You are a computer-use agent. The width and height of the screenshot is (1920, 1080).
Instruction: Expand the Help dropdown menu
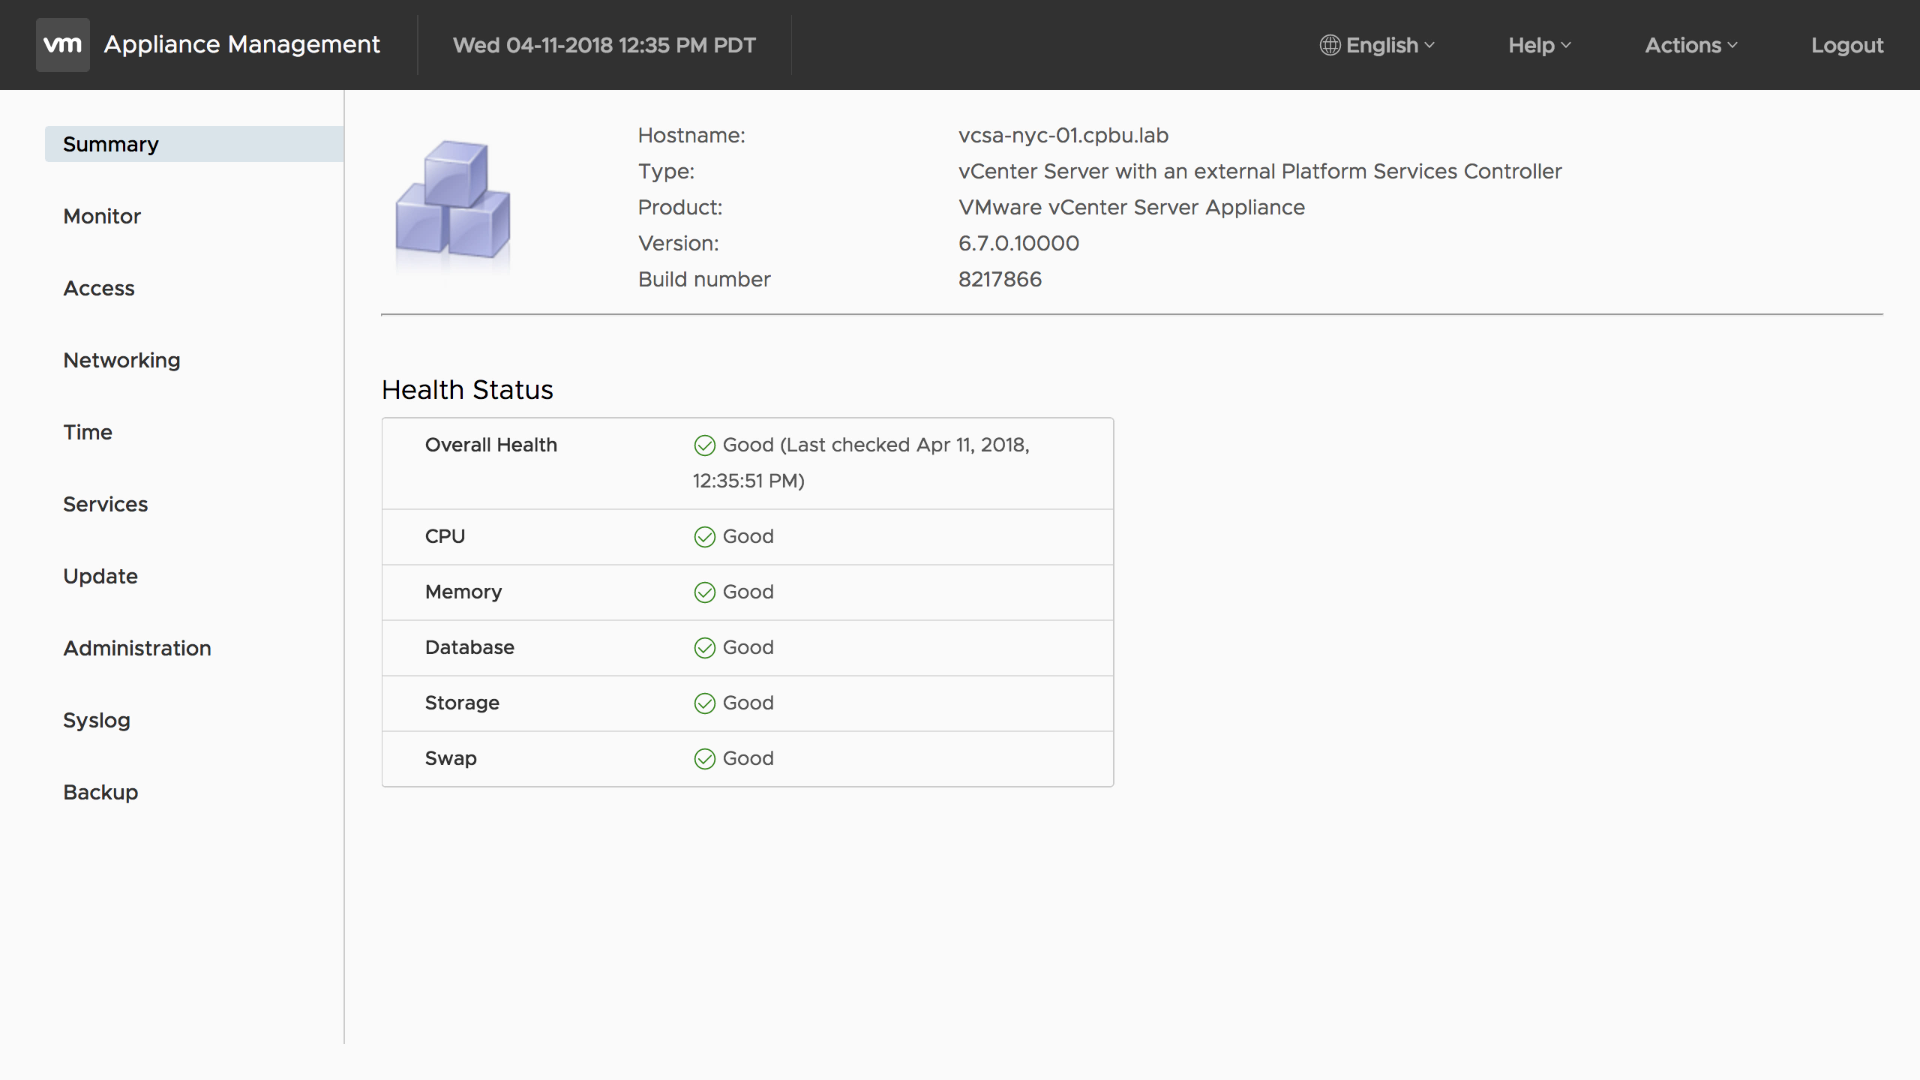point(1539,44)
